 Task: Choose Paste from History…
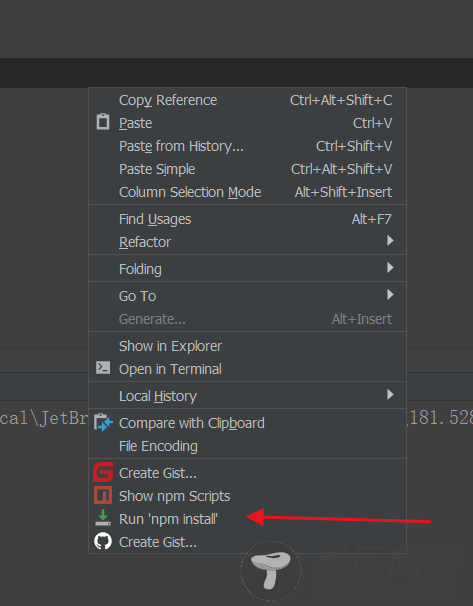(x=247, y=146)
